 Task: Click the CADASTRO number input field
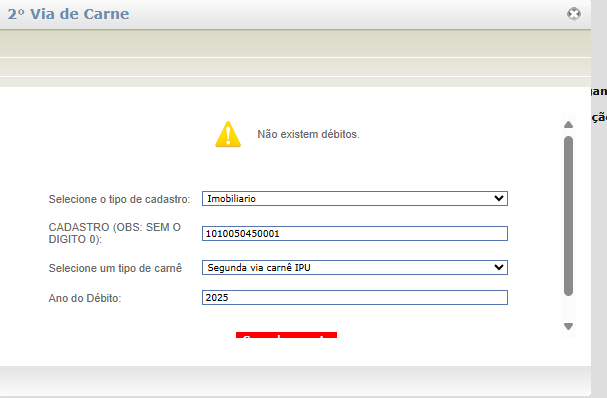click(355, 233)
